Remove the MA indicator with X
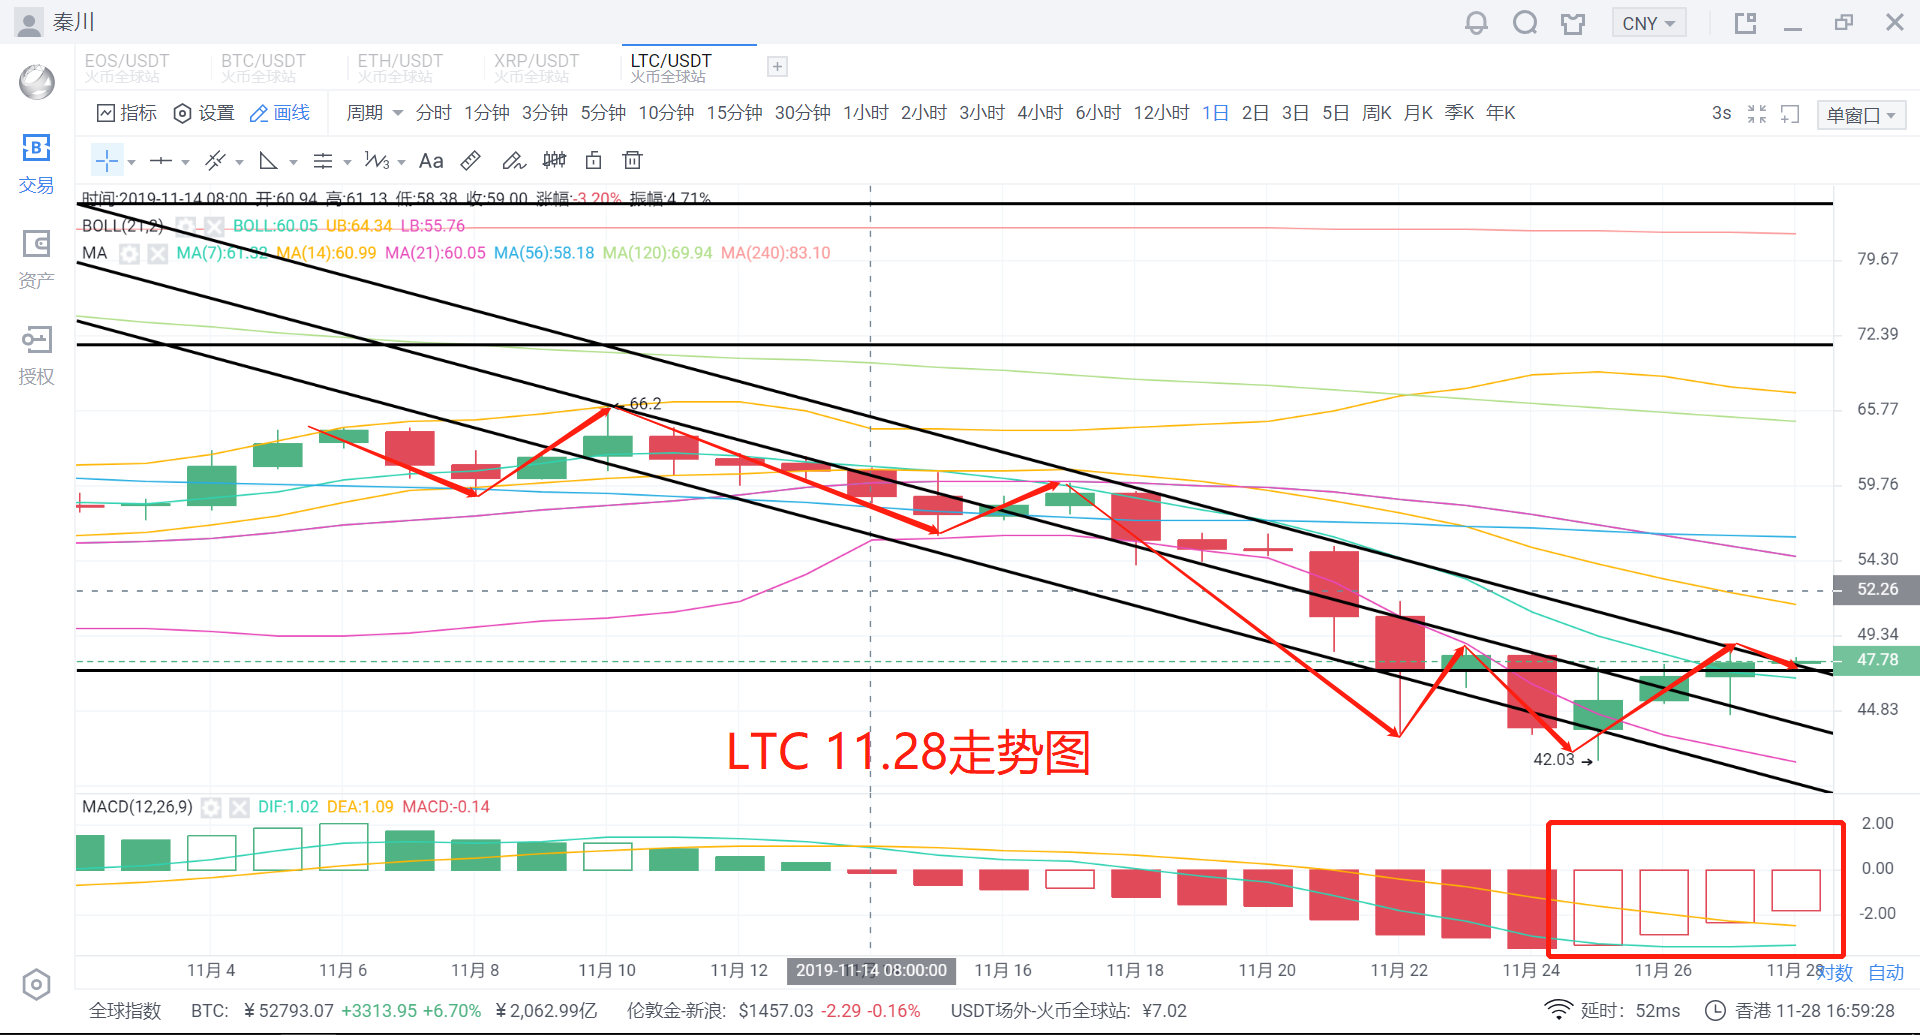Screen dimensions: 1920x1035 [x=157, y=253]
